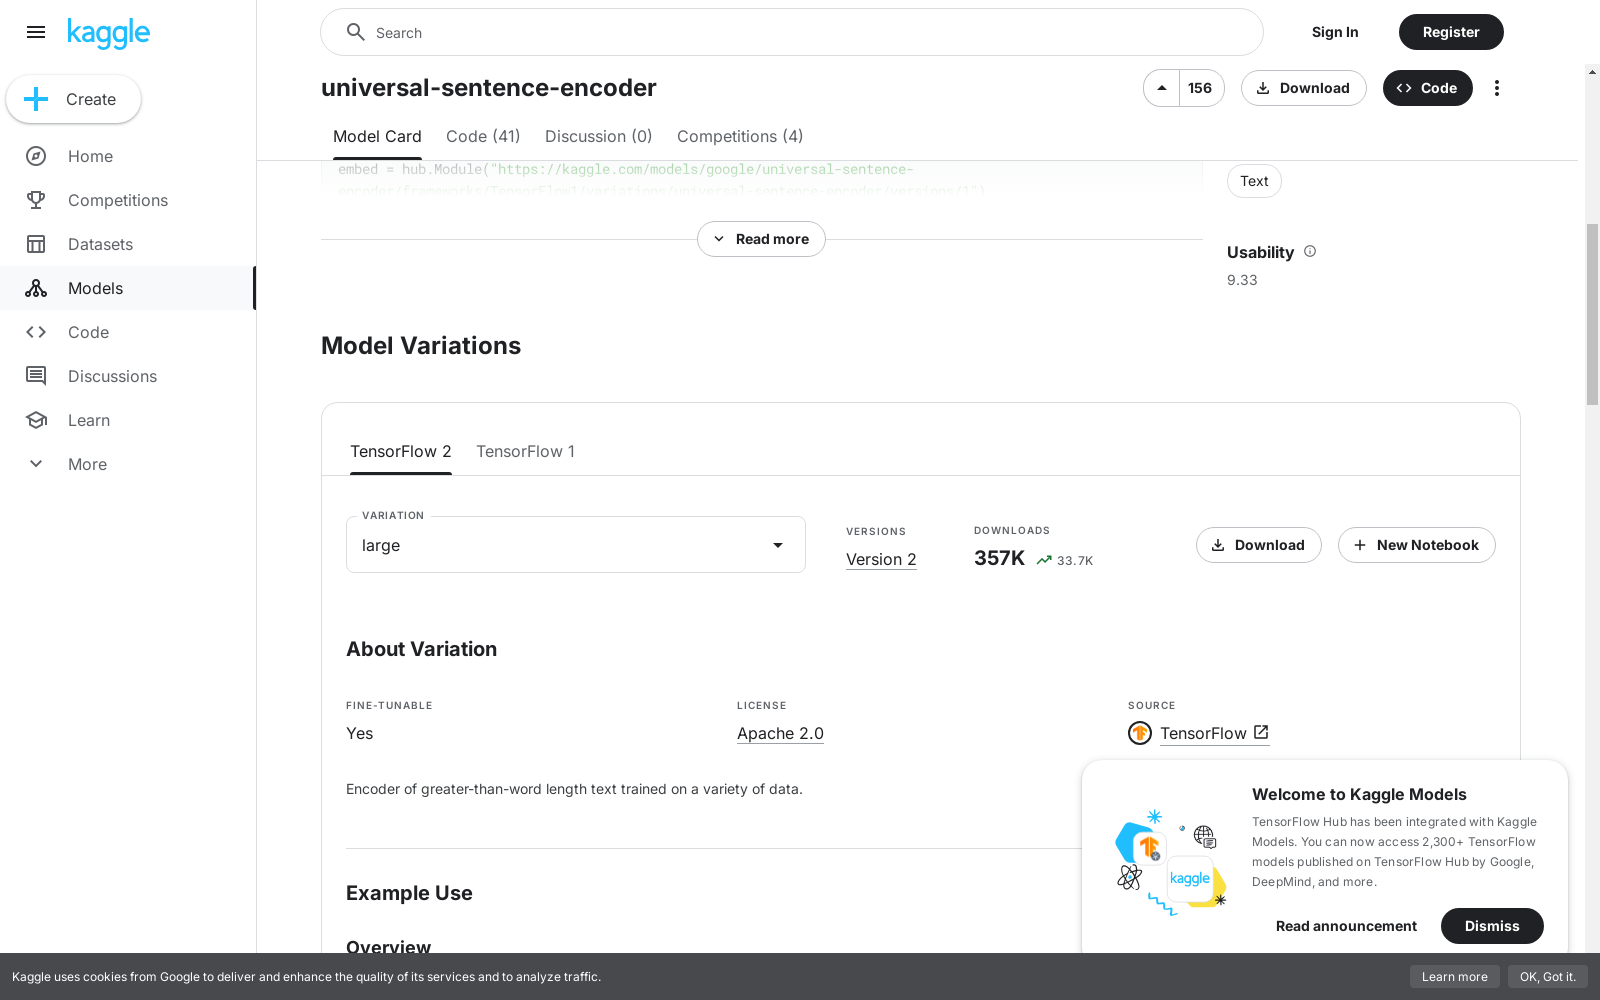
Task: Open Learn in the sidebar
Action: (128, 420)
